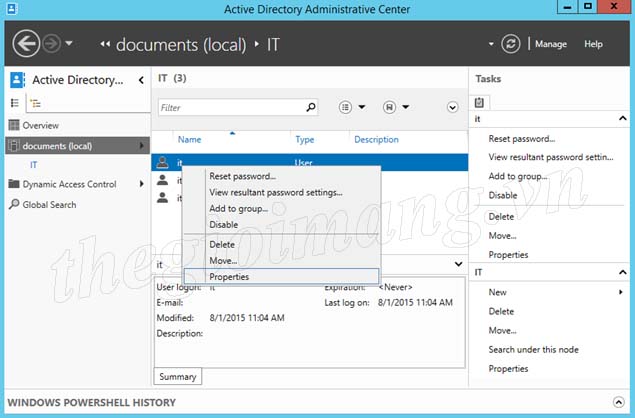Image resolution: width=635 pixels, height=418 pixels.
Task: Choose Delete in the context menu
Action: pyautogui.click(x=281, y=245)
